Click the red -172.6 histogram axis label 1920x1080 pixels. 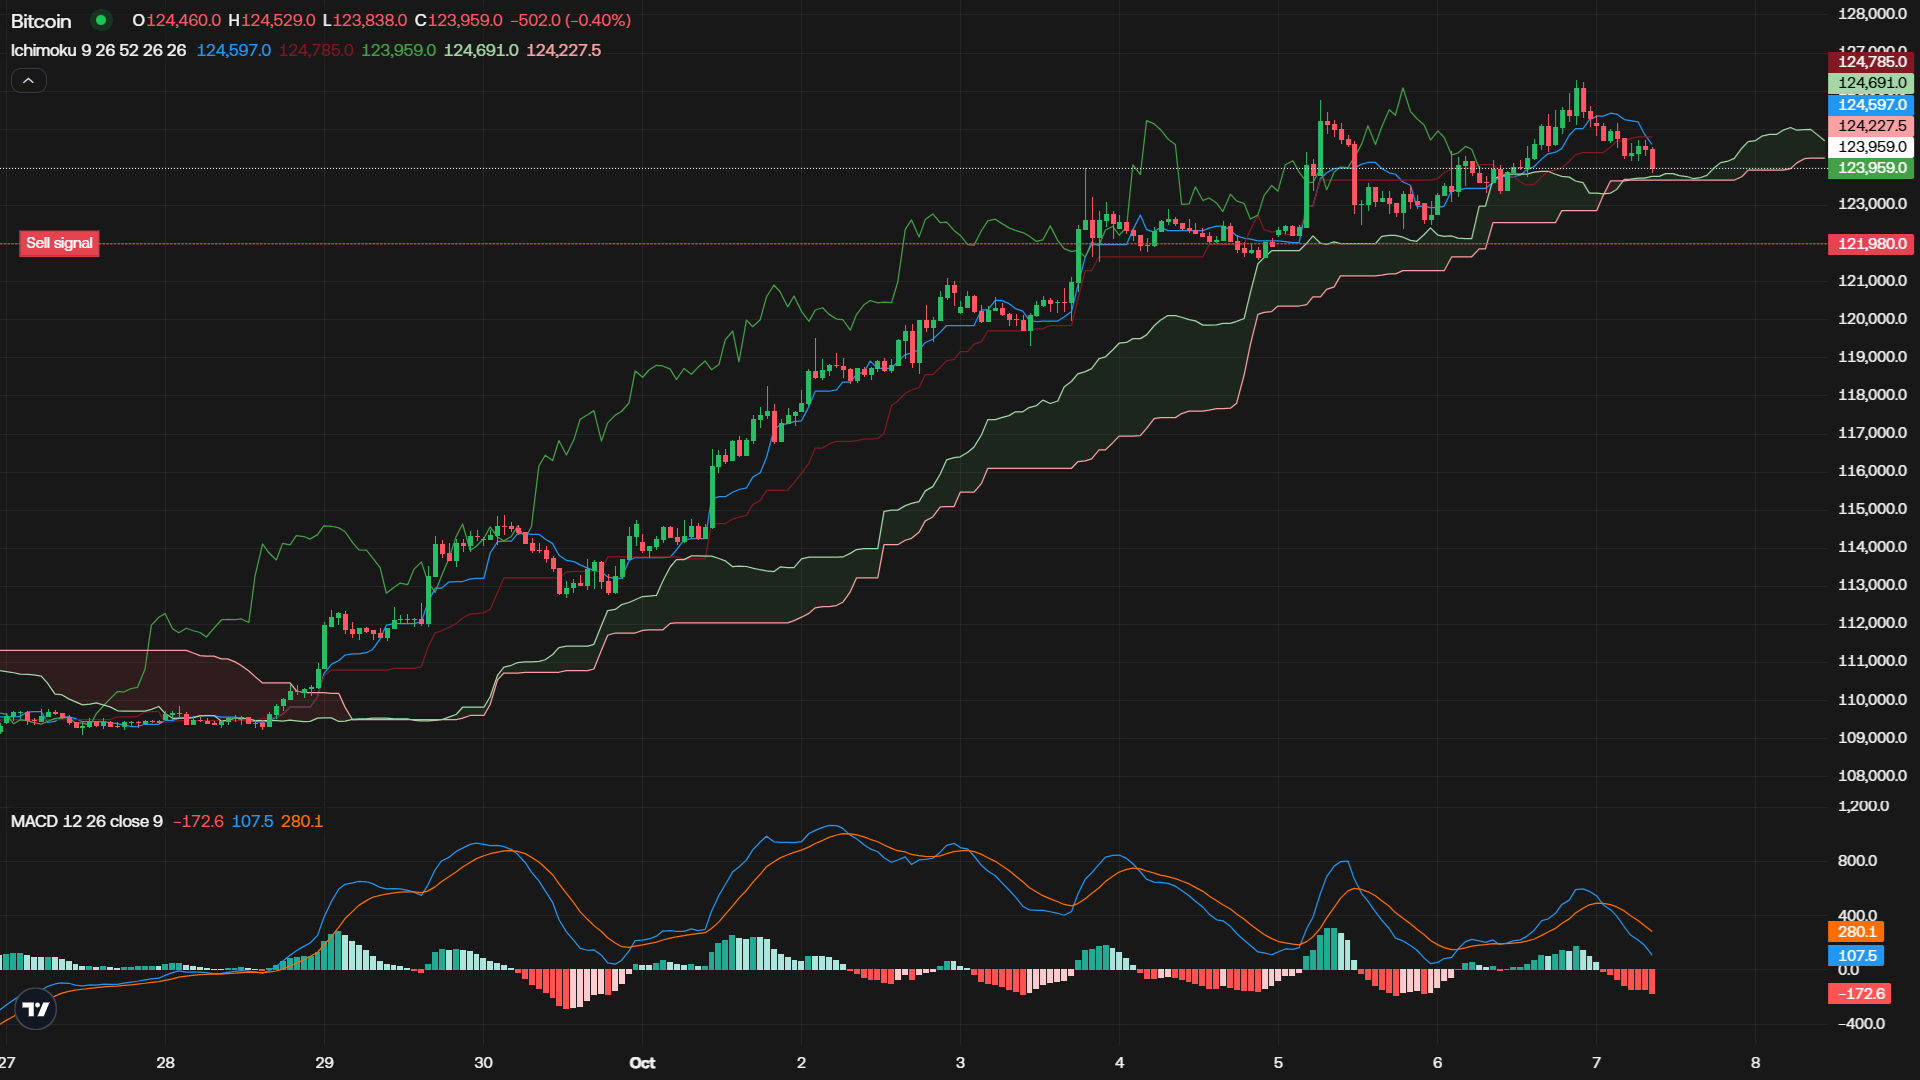coord(1859,994)
